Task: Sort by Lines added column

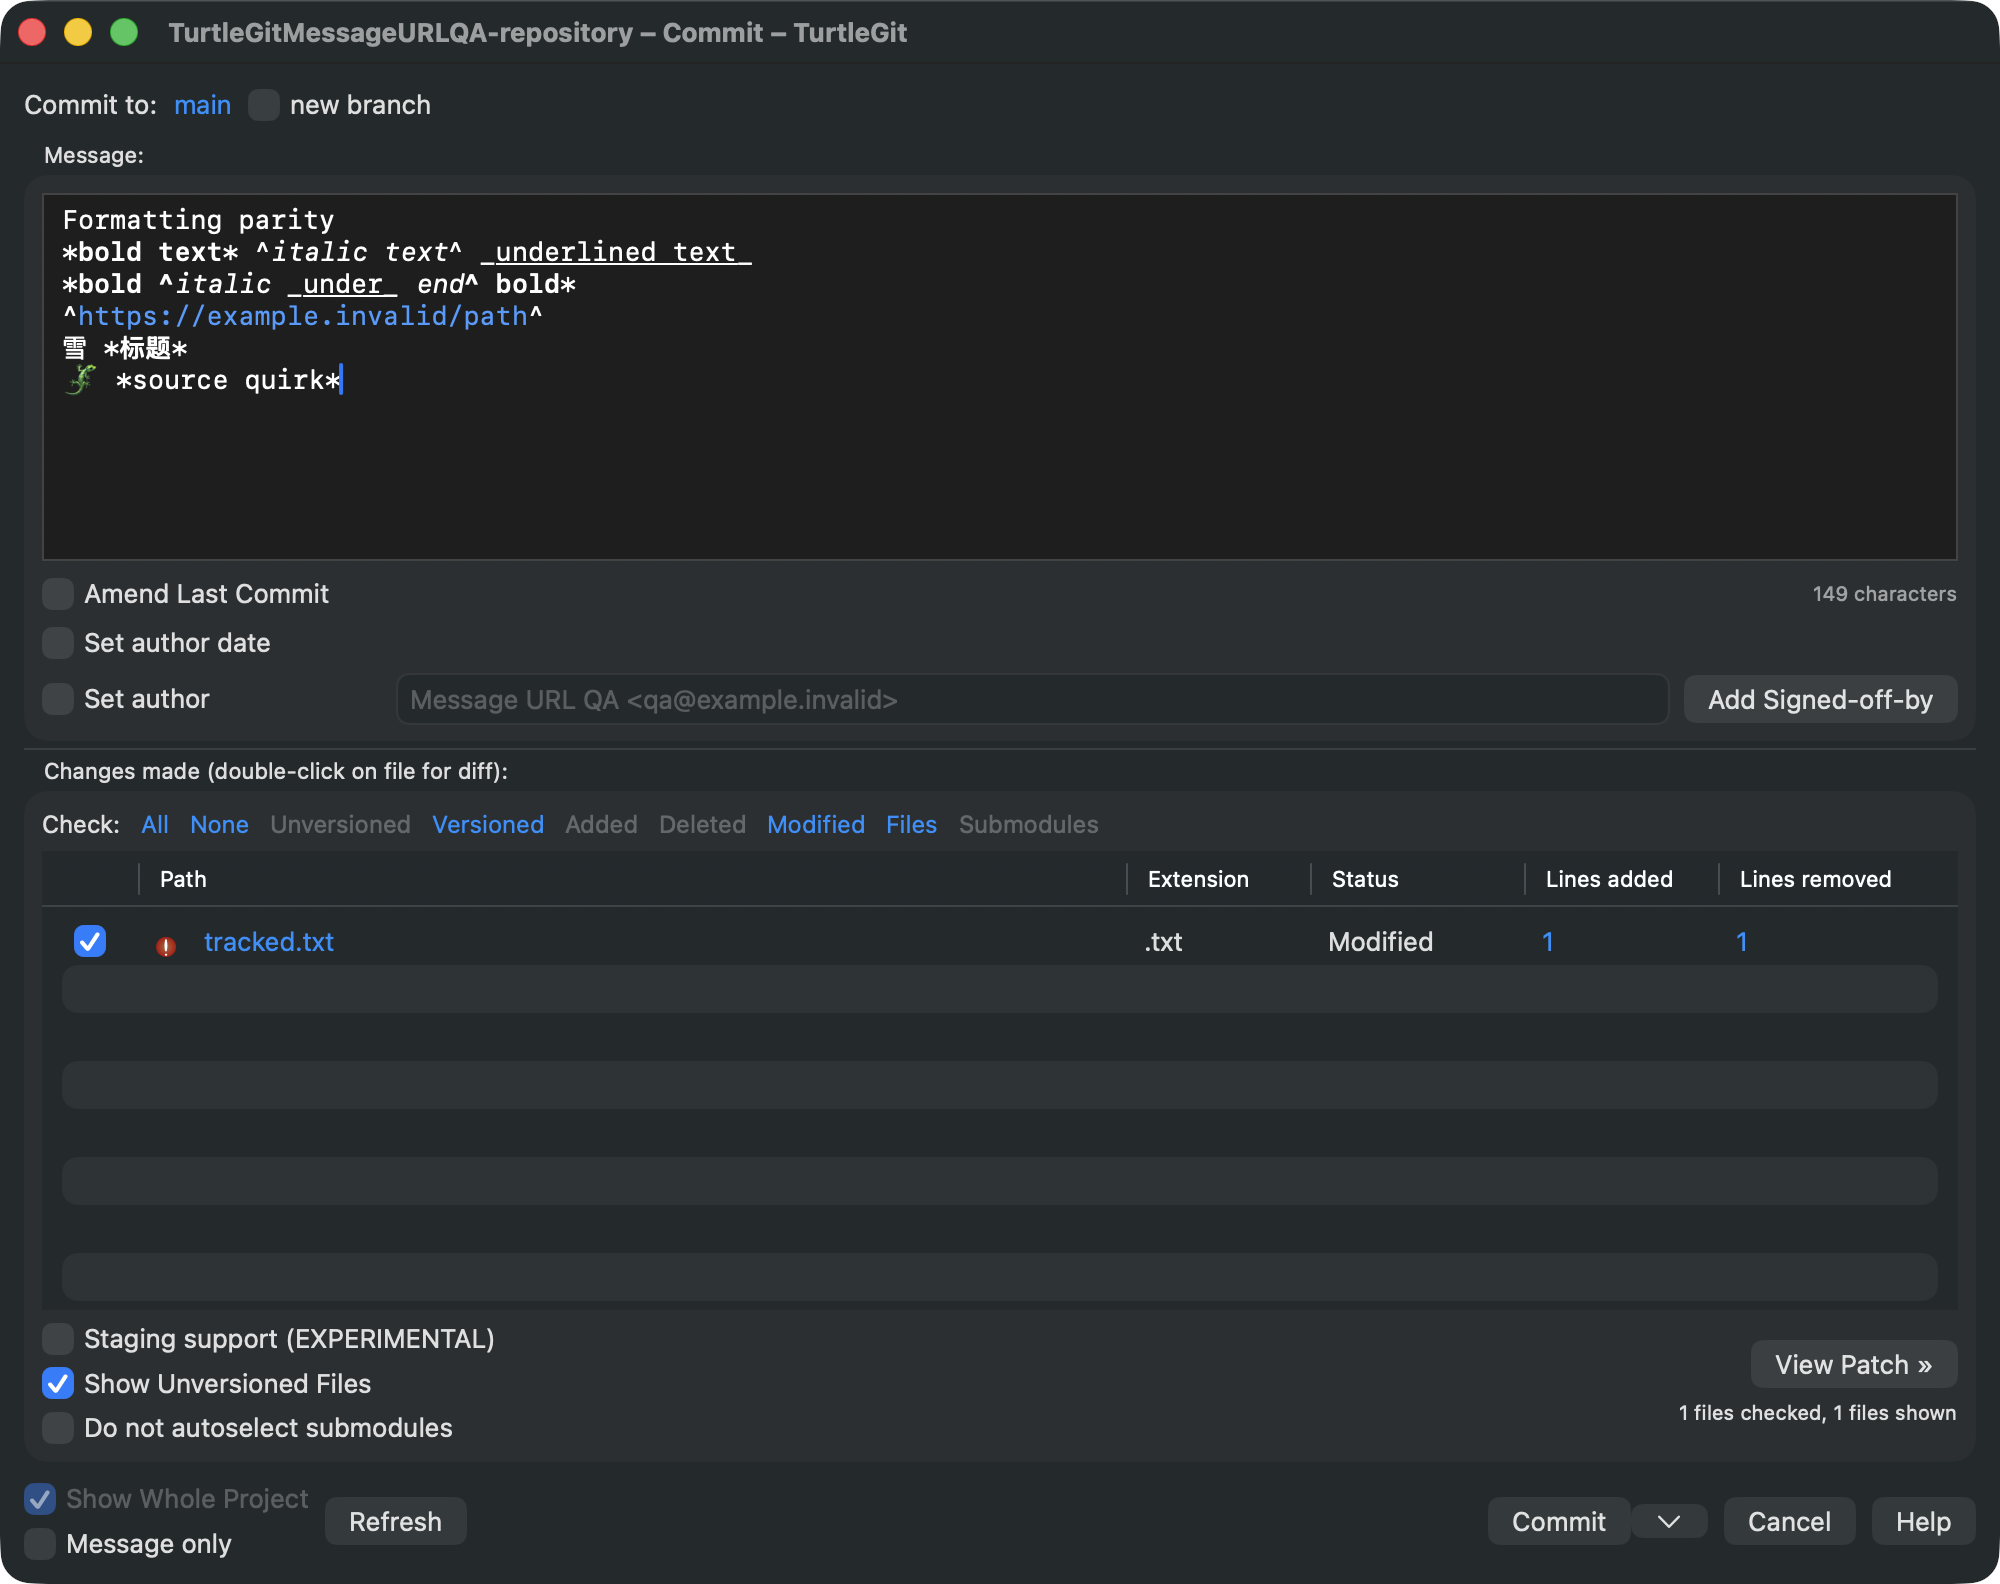Action: click(x=1622, y=879)
